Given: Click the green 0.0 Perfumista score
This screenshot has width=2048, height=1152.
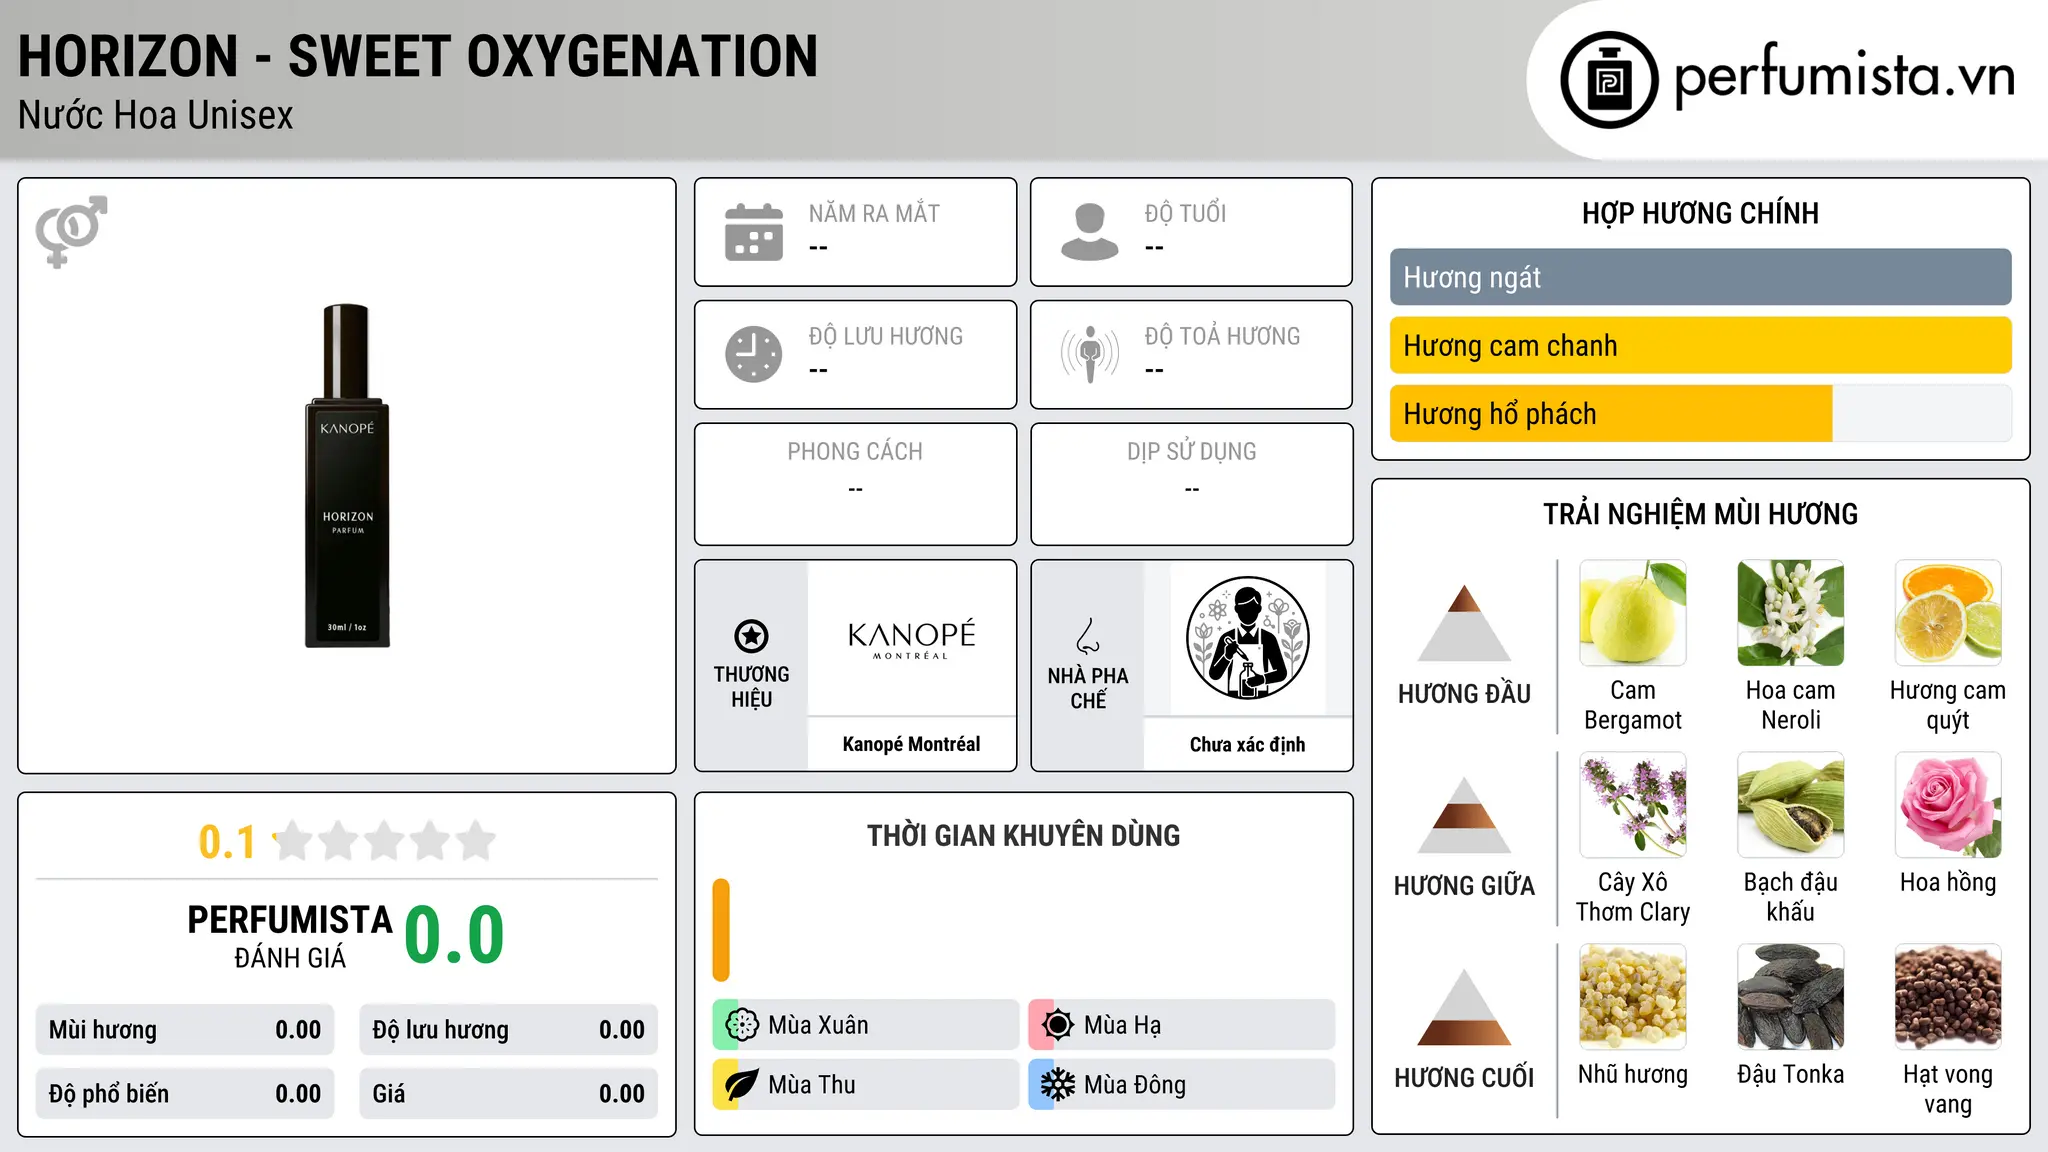Looking at the screenshot, I should coord(454,935).
